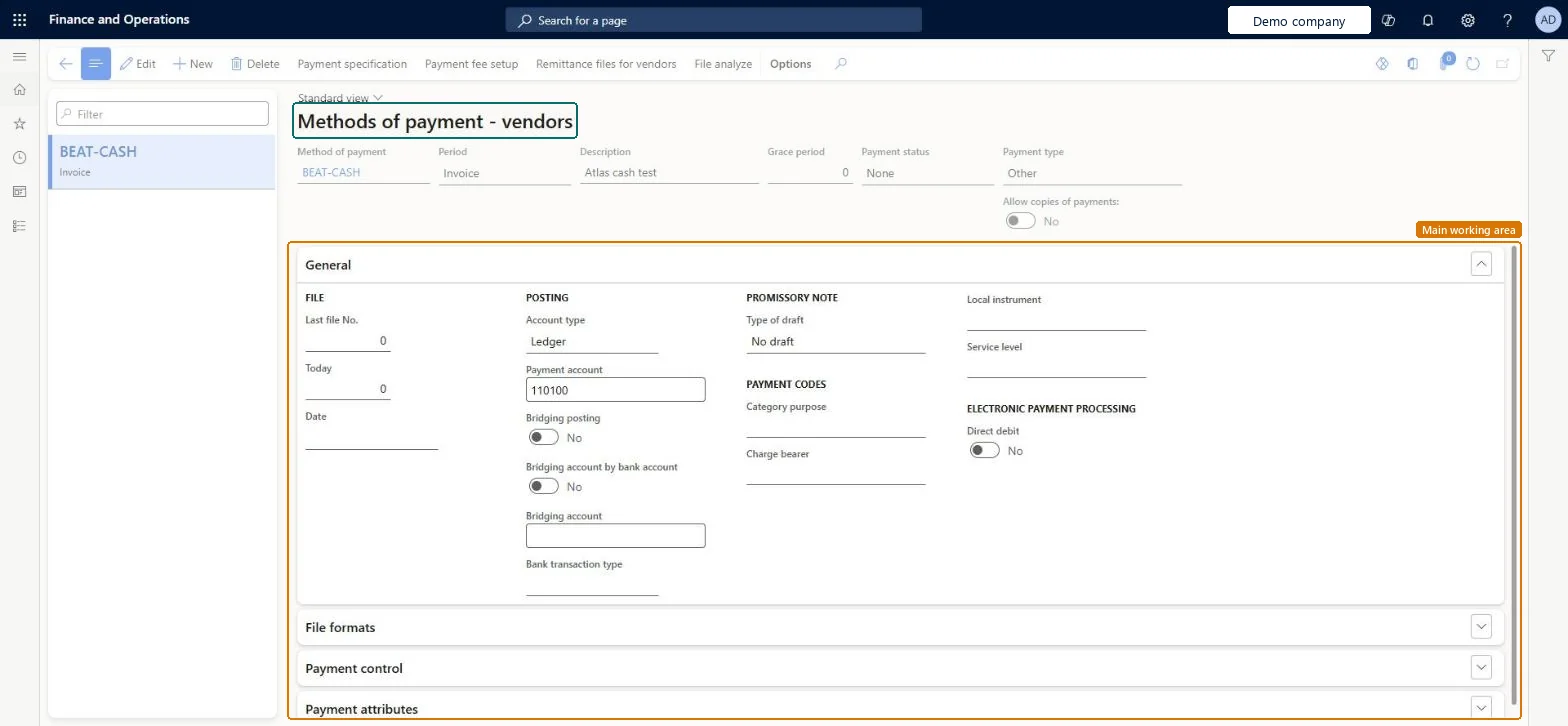The image size is (1568, 726).
Task: Show notifications bell
Action: 1428,20
